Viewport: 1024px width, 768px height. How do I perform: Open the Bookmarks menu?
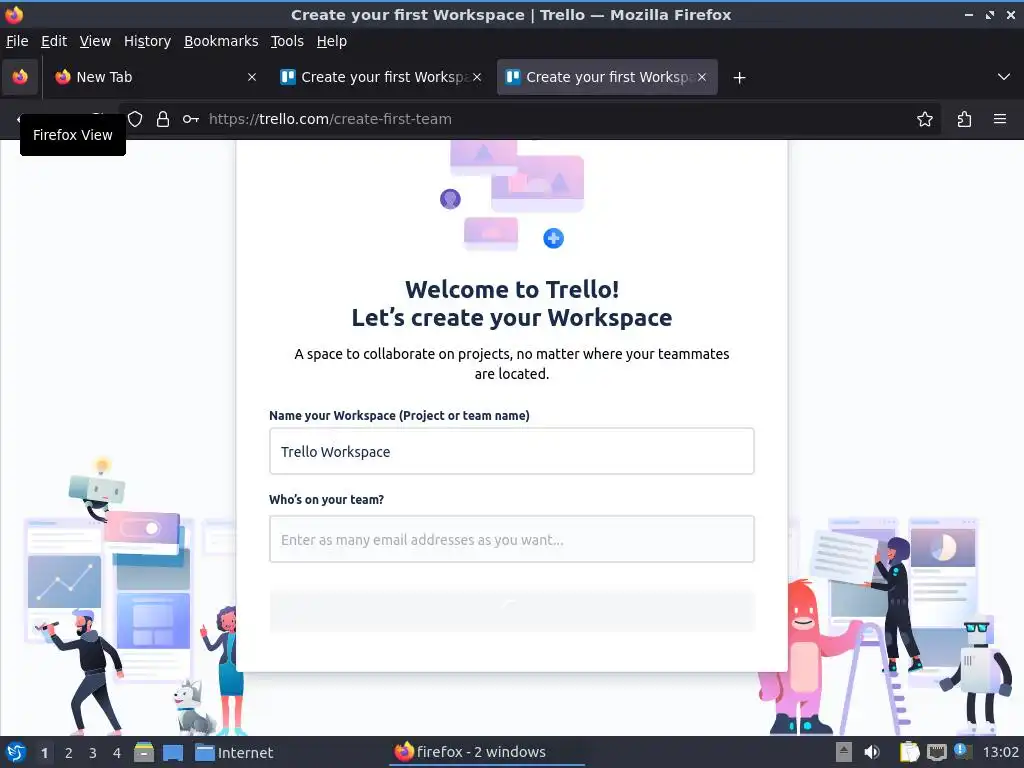click(221, 41)
